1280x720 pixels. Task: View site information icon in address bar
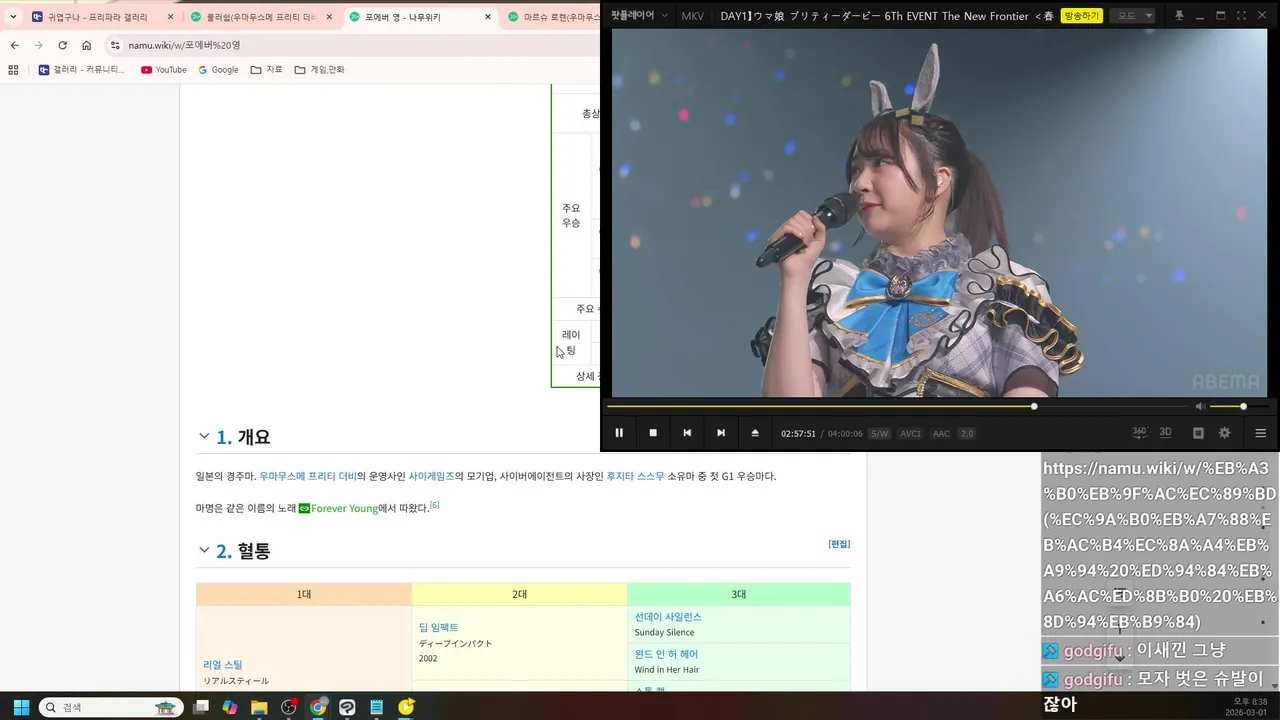(115, 45)
